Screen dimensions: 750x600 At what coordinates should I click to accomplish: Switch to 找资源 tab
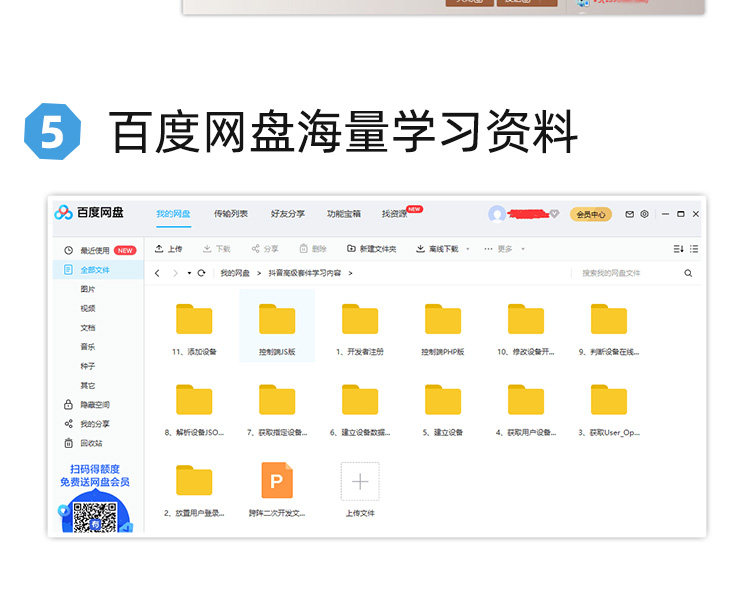pyautogui.click(x=395, y=214)
